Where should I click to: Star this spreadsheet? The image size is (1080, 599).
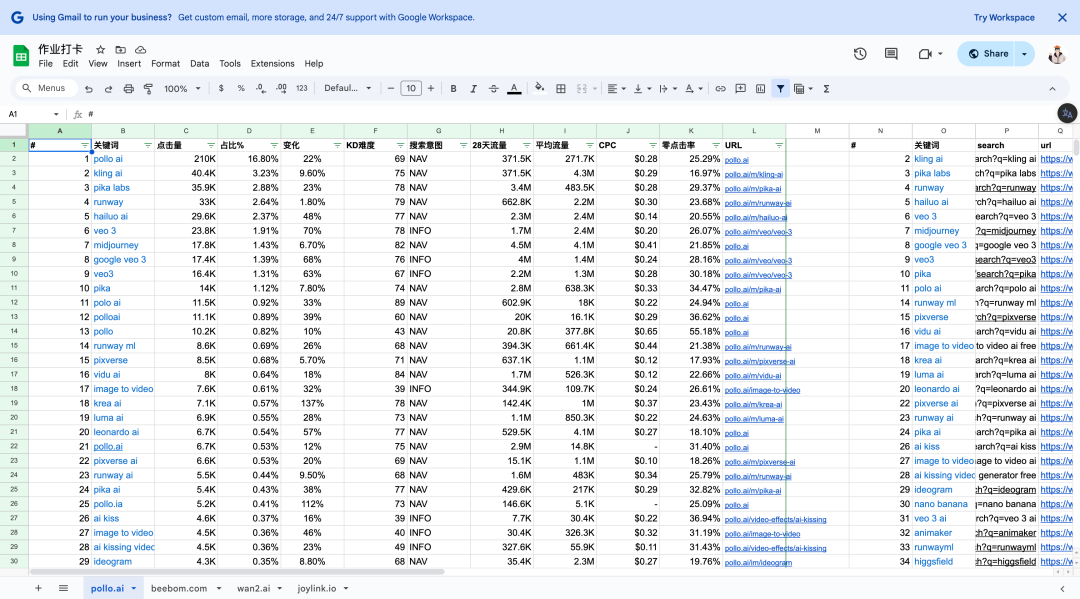point(101,50)
